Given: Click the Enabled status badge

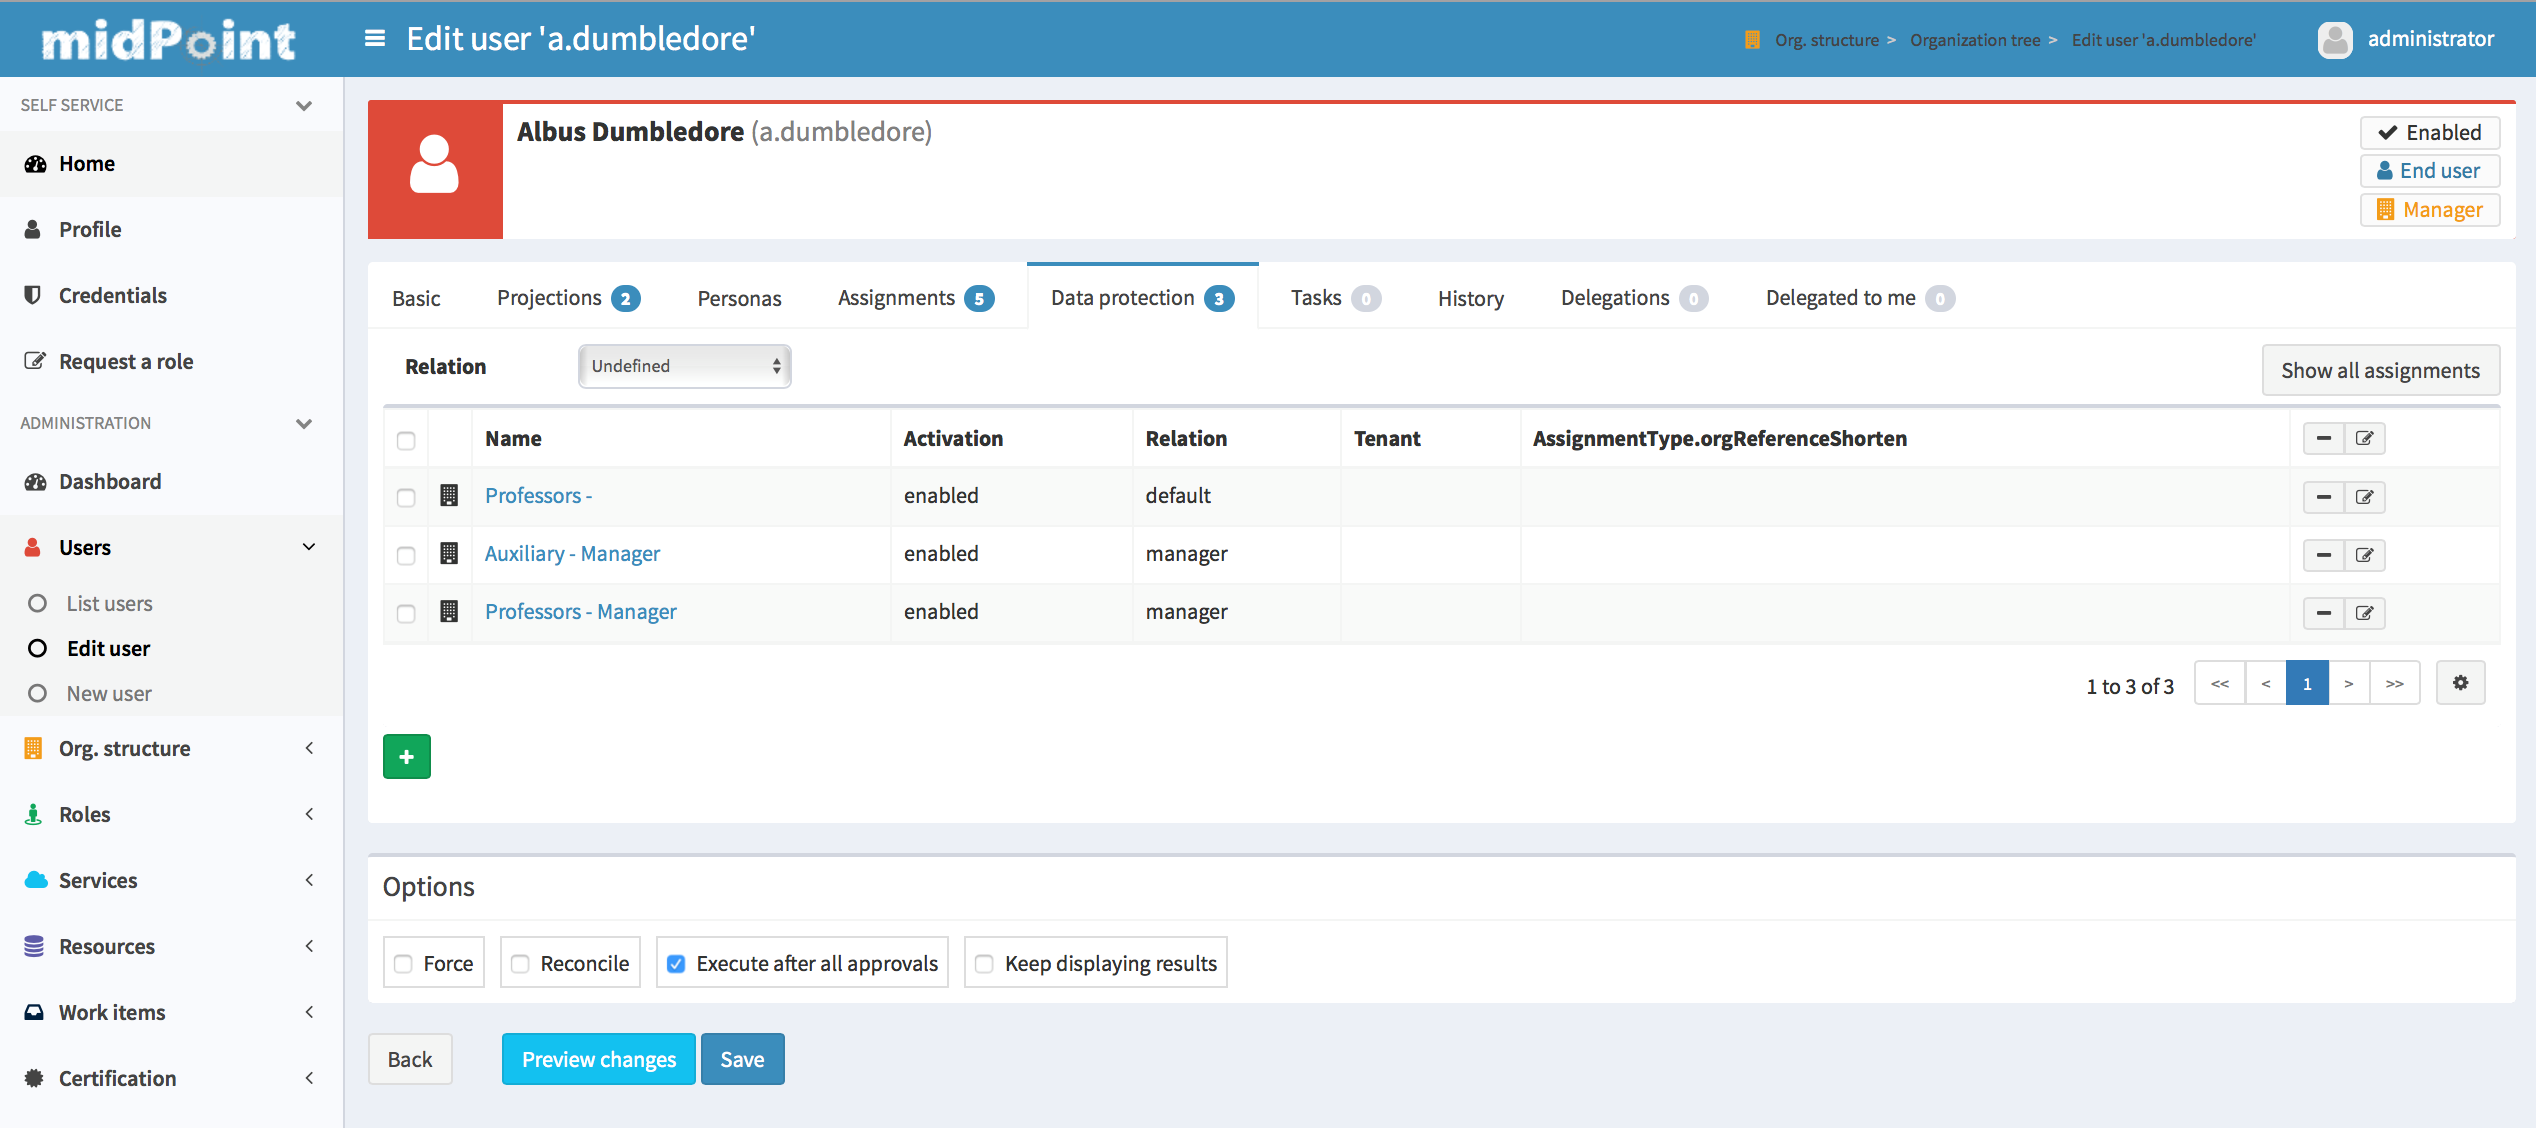Looking at the screenshot, I should click(2430, 133).
